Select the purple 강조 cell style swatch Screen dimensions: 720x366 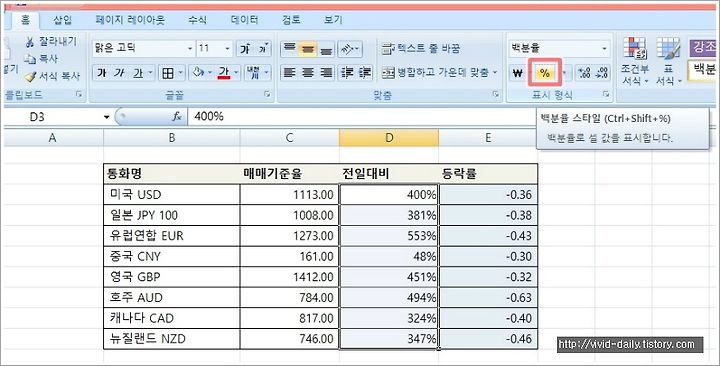coord(704,48)
